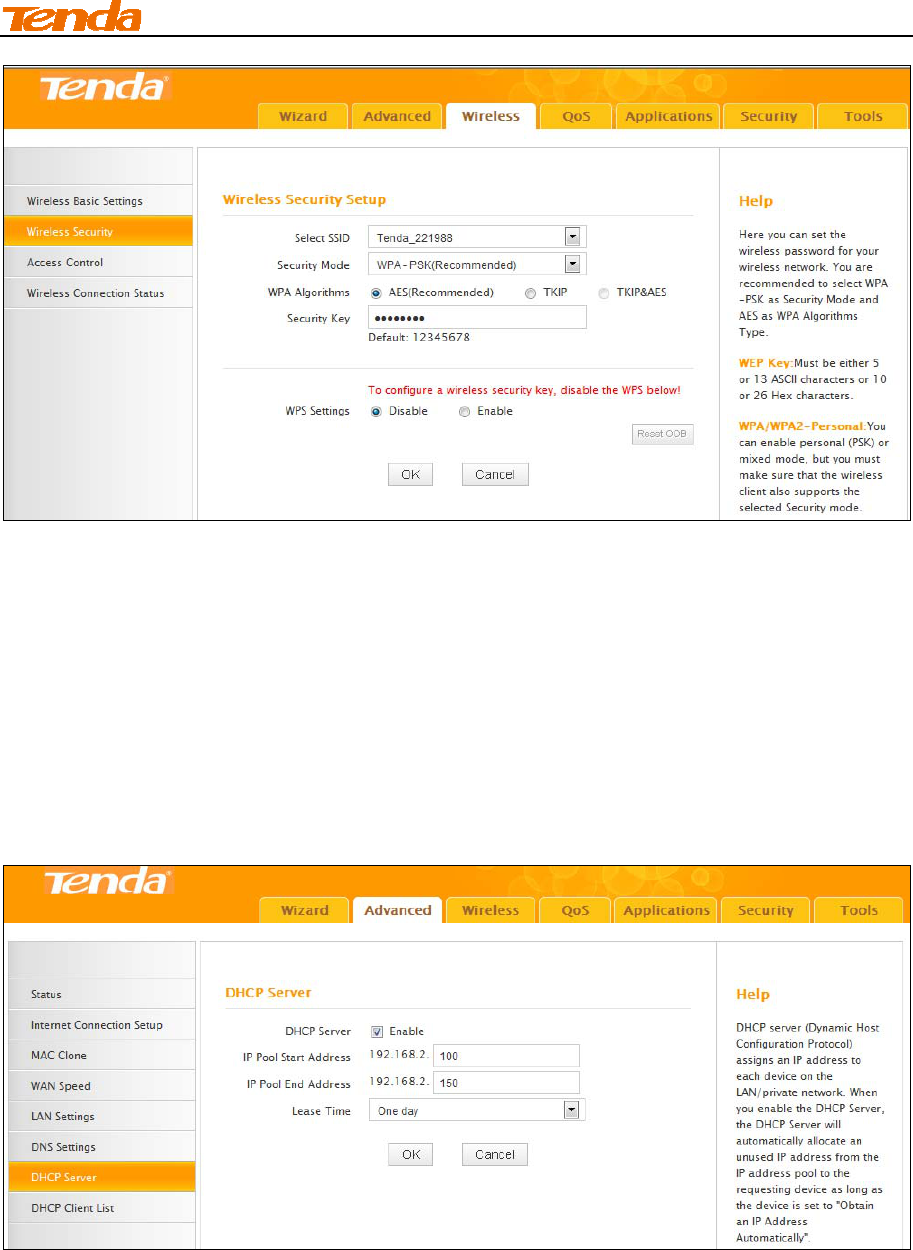Screen dimensions: 913x1250
Task: Open MAC Clone sidebar item
Action: pyautogui.click(x=101, y=1055)
